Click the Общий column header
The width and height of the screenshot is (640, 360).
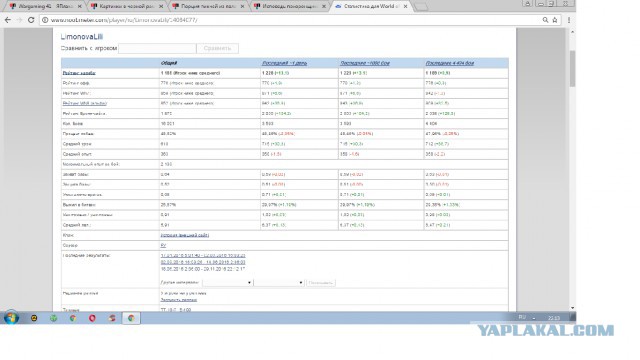click(169, 63)
